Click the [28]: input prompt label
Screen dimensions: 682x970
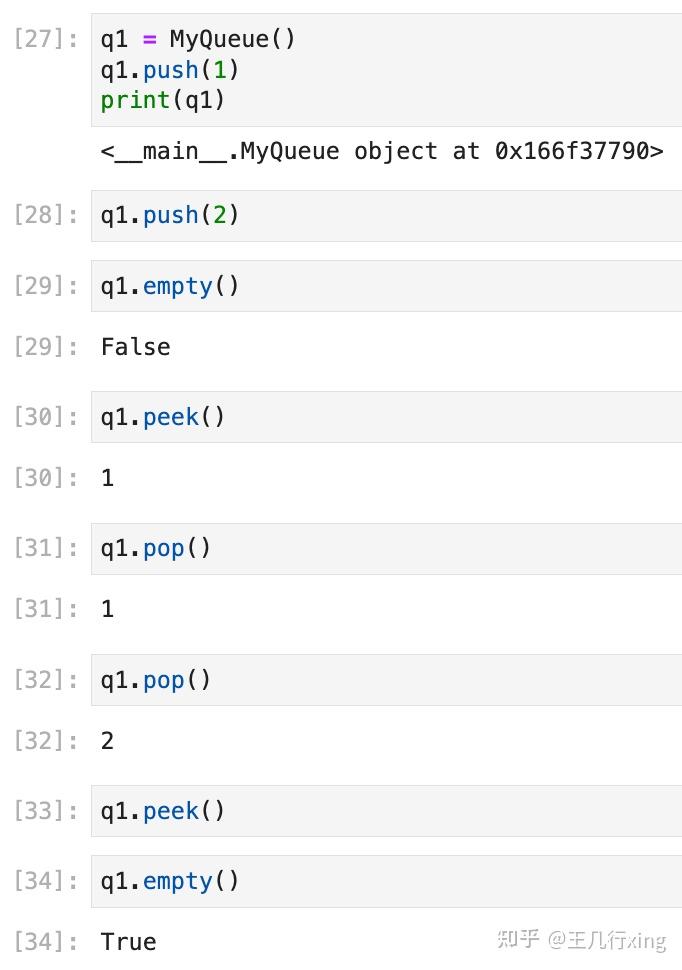pyautogui.click(x=46, y=215)
